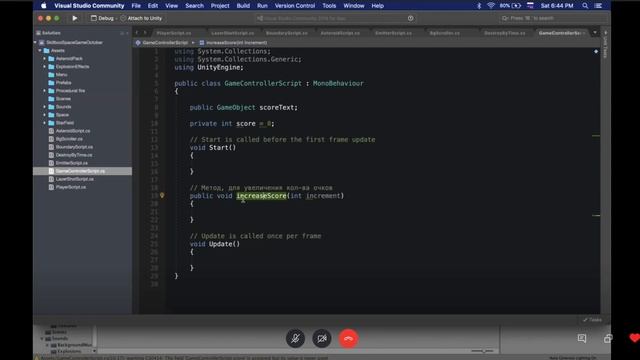Screen dimensions: 640x360
Task: Open the Run menu
Action: [262, 6]
